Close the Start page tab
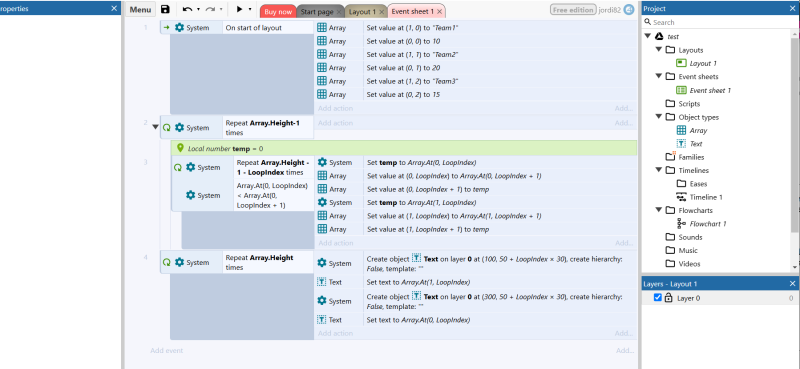The width and height of the screenshot is (800, 369). tap(339, 12)
